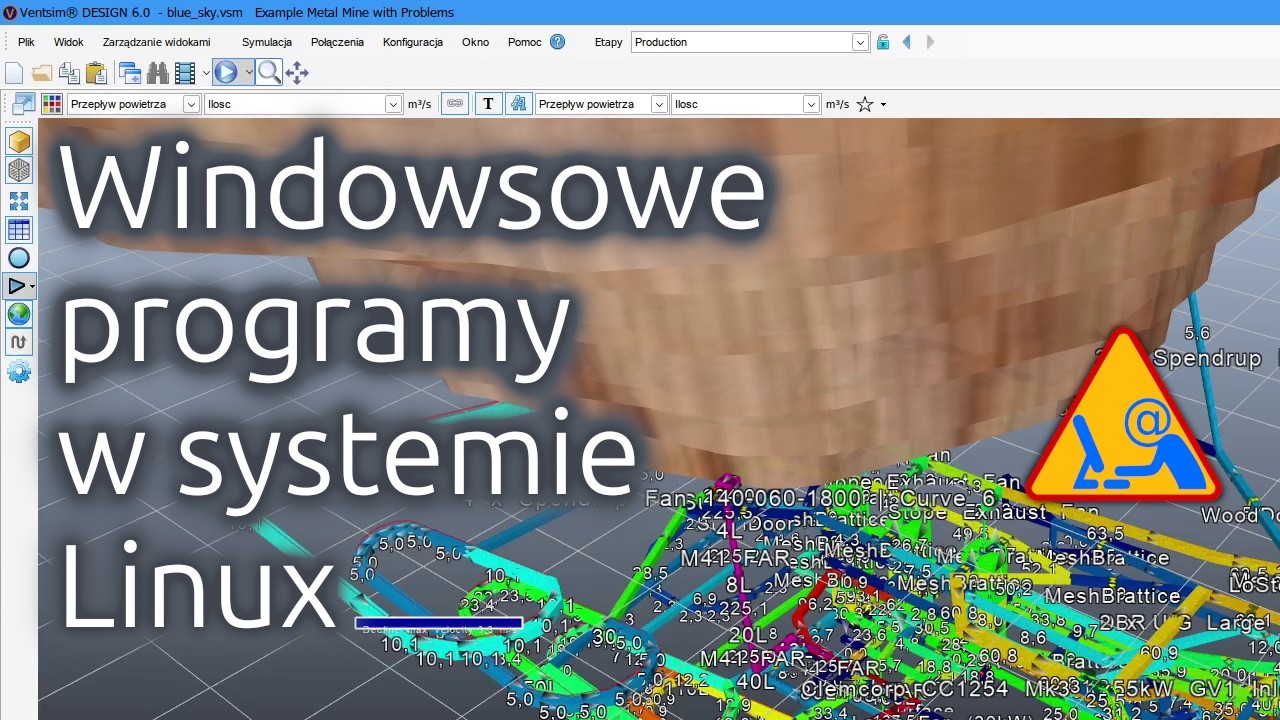Screen dimensions: 1280x720
Task: Open the colour grid palette icon
Action: (51, 104)
